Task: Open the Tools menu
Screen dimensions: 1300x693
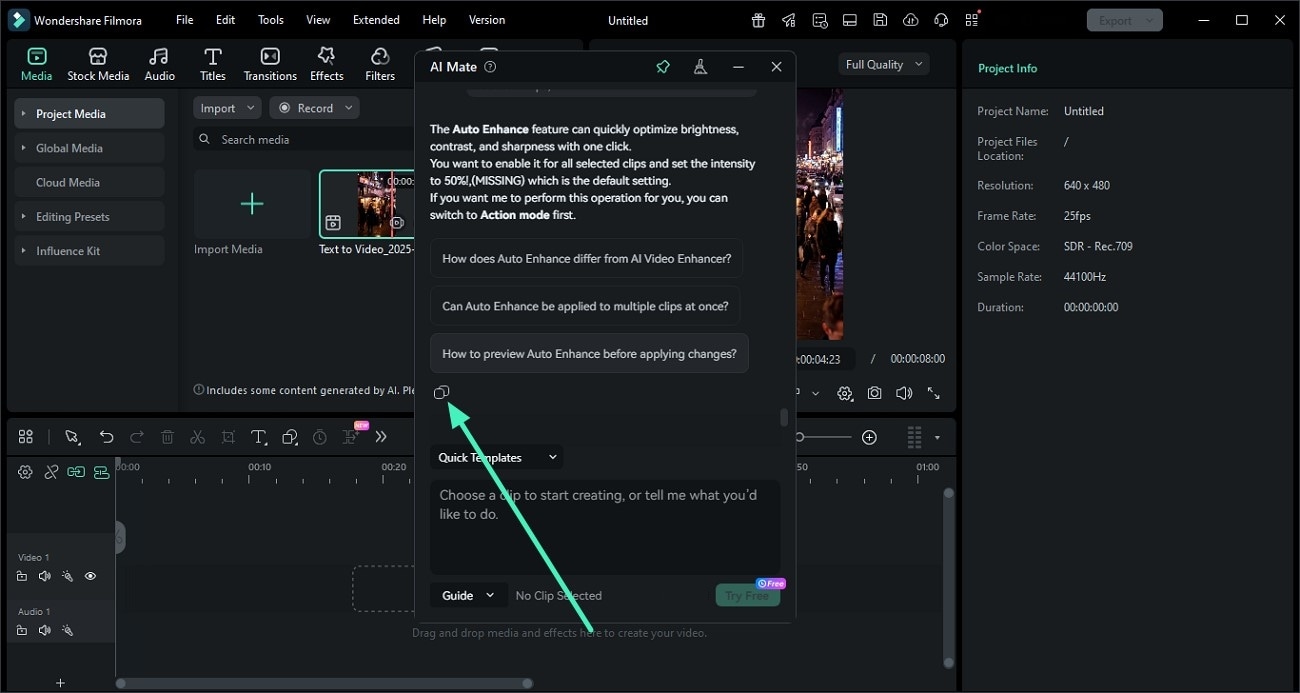Action: click(x=271, y=20)
